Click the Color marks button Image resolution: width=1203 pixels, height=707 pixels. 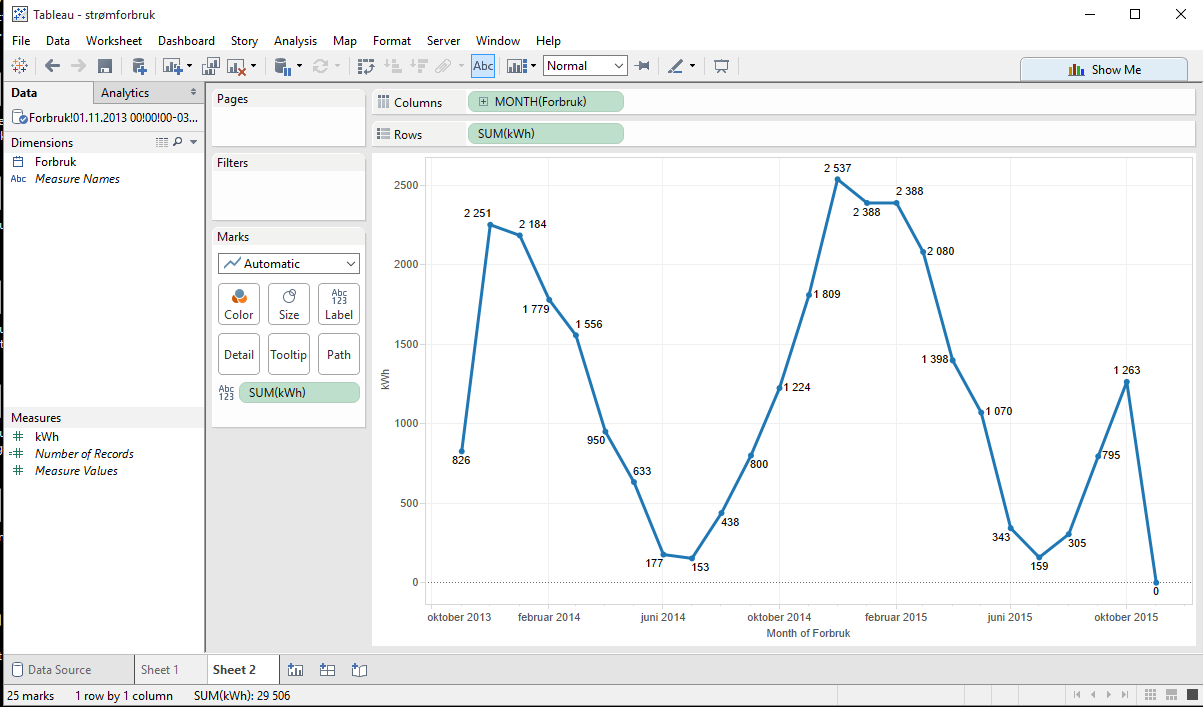[239, 304]
